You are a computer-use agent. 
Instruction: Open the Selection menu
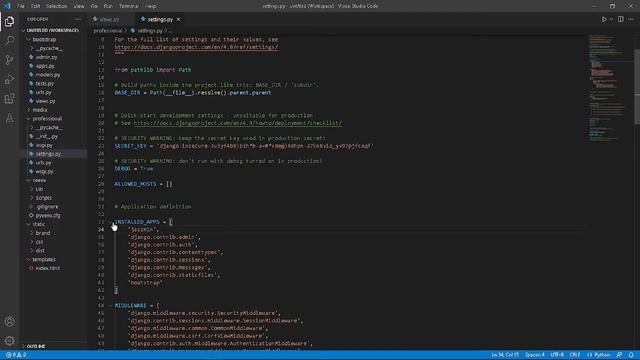(x=56, y=6)
